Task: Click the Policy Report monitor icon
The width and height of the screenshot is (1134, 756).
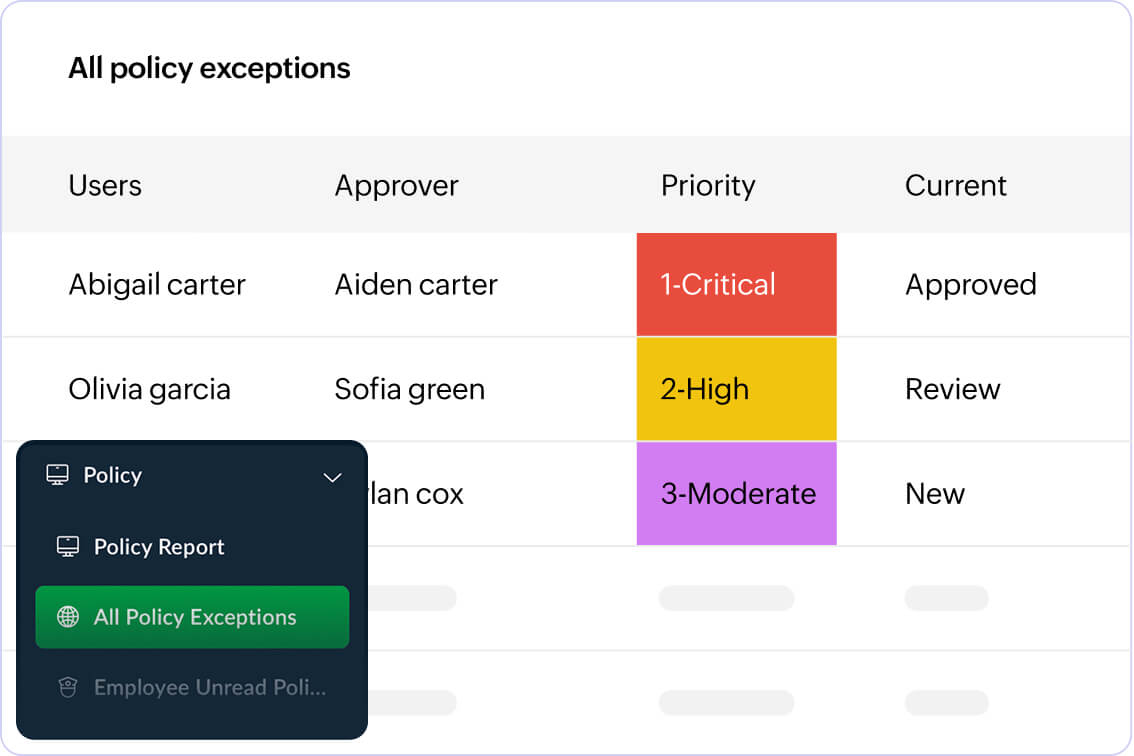Action: 67,547
